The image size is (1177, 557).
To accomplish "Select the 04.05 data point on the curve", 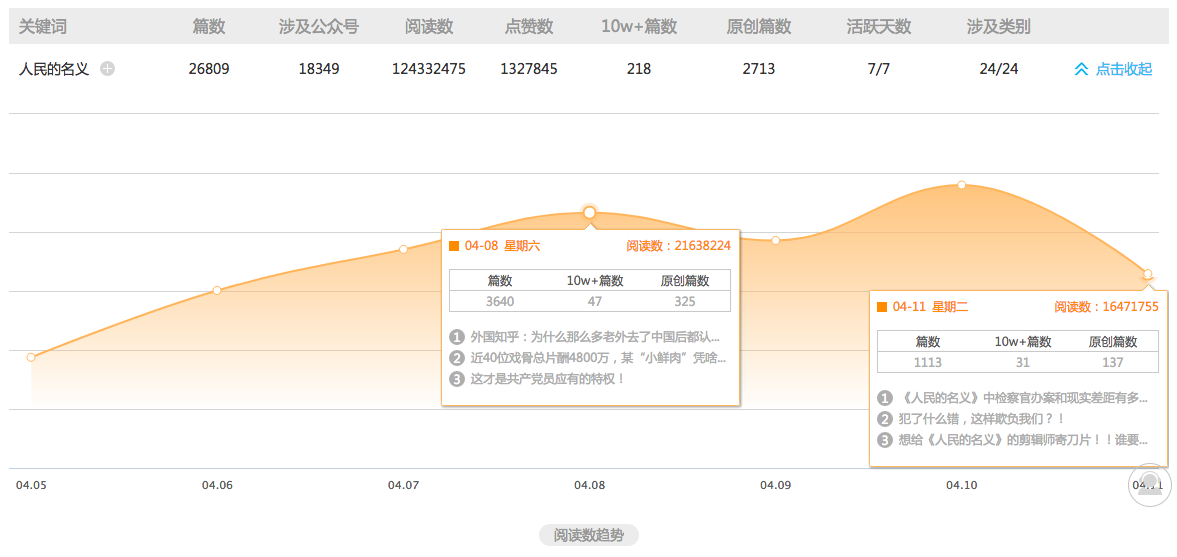I will click(x=31, y=357).
